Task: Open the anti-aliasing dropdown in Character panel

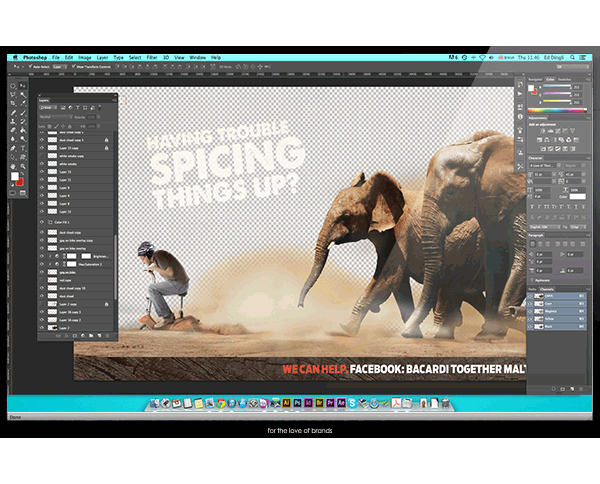Action: pyautogui.click(x=578, y=227)
